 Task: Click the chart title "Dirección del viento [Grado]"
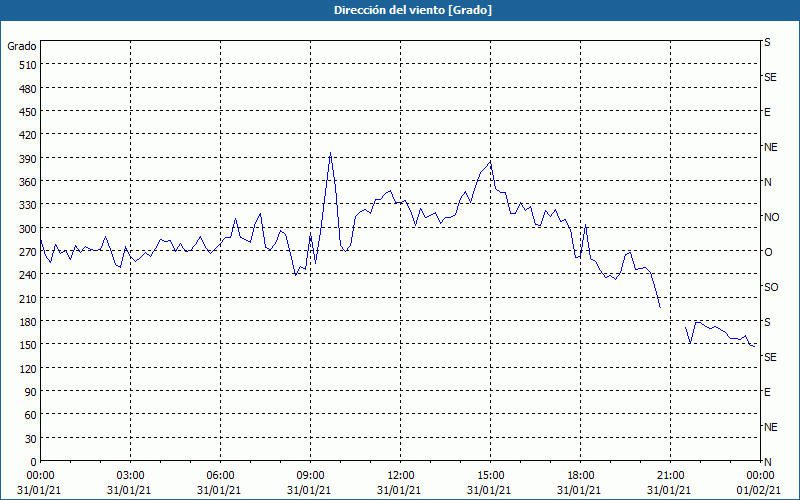click(413, 10)
